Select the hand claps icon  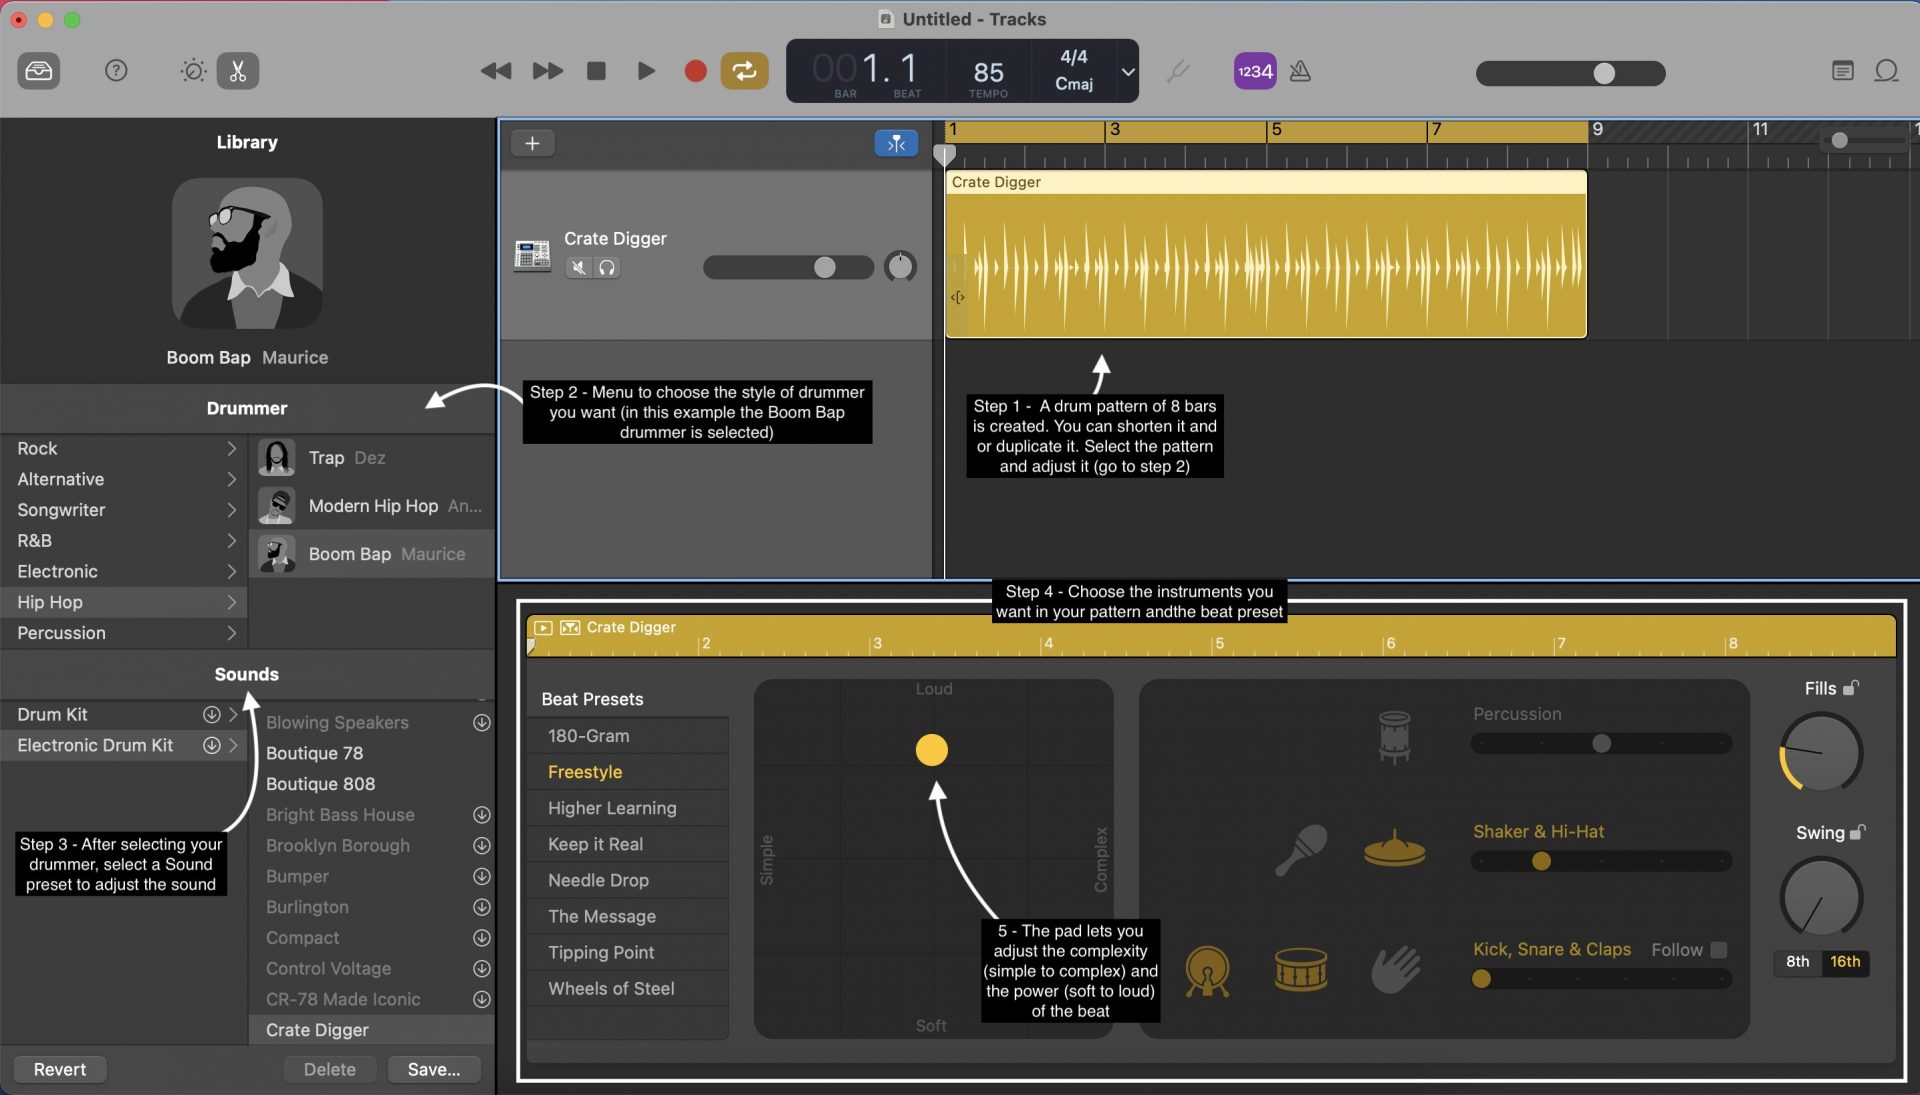(1396, 968)
